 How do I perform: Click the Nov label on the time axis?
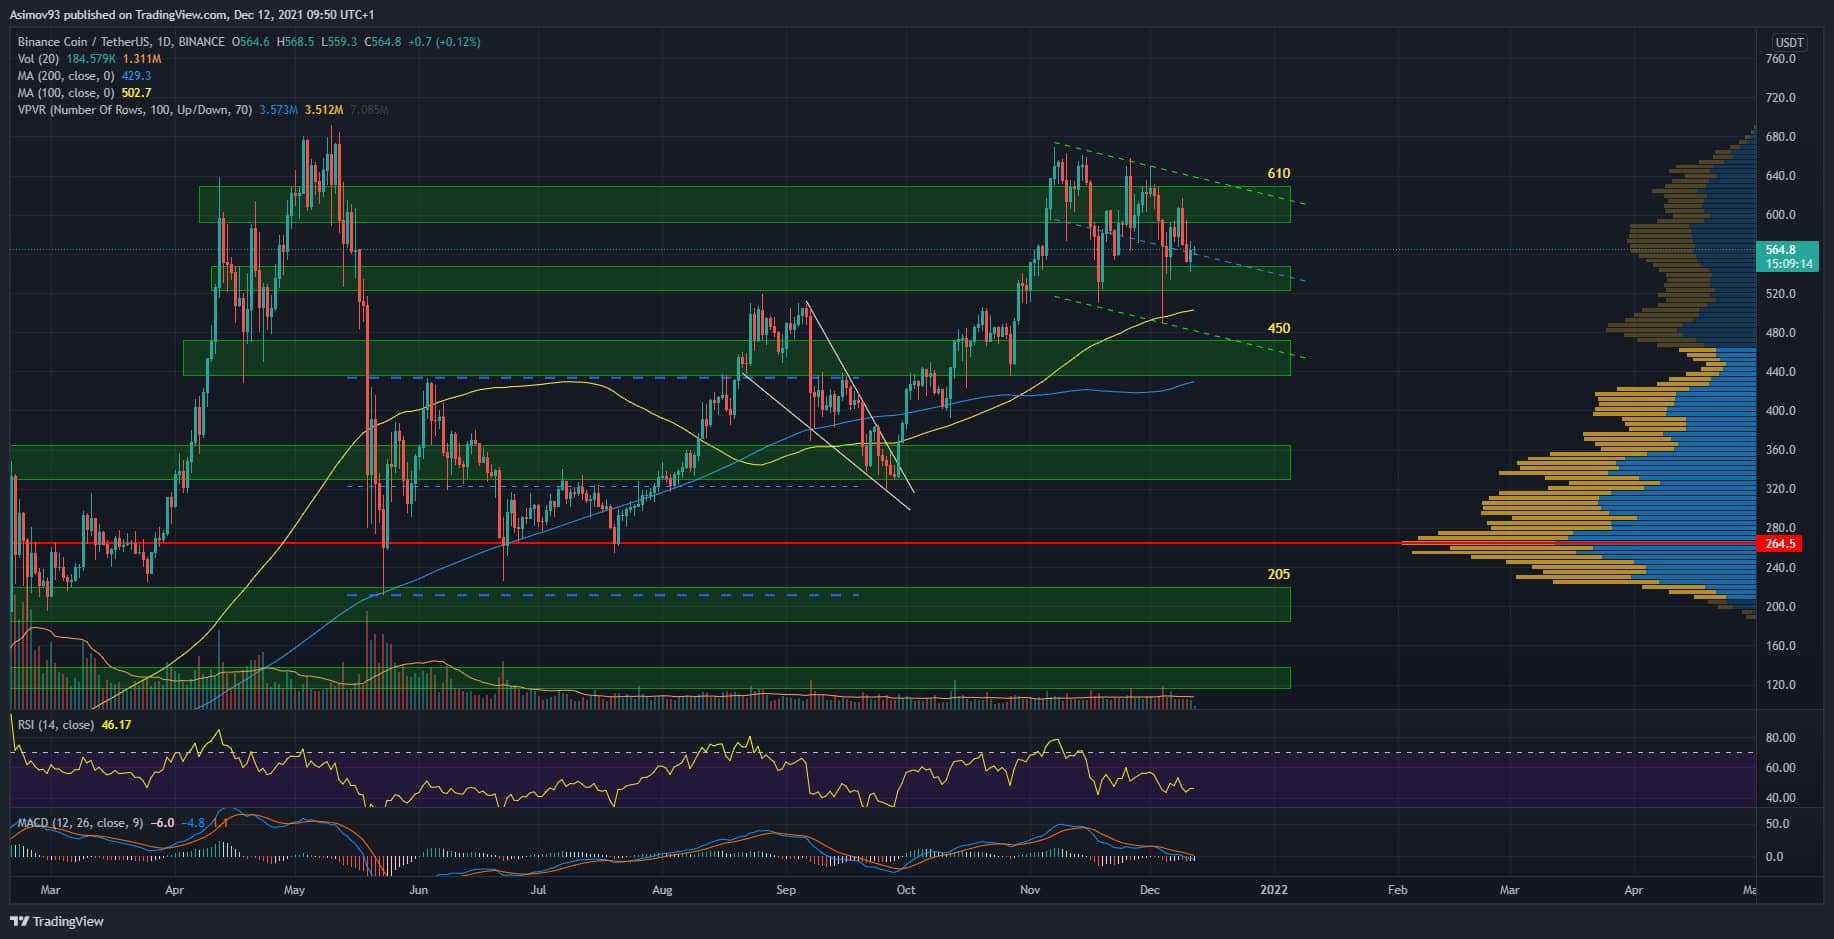click(1030, 890)
